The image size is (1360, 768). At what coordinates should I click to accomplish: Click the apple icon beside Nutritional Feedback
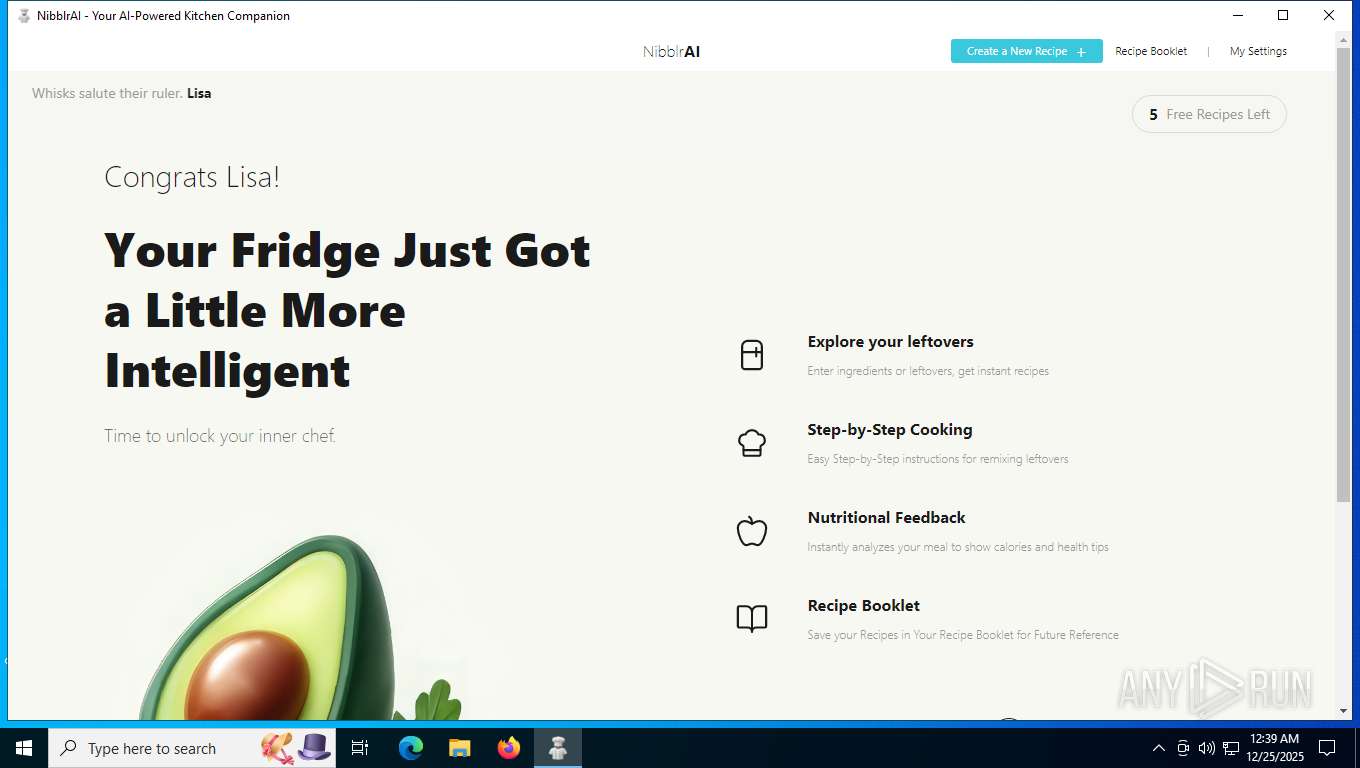pyautogui.click(x=752, y=531)
